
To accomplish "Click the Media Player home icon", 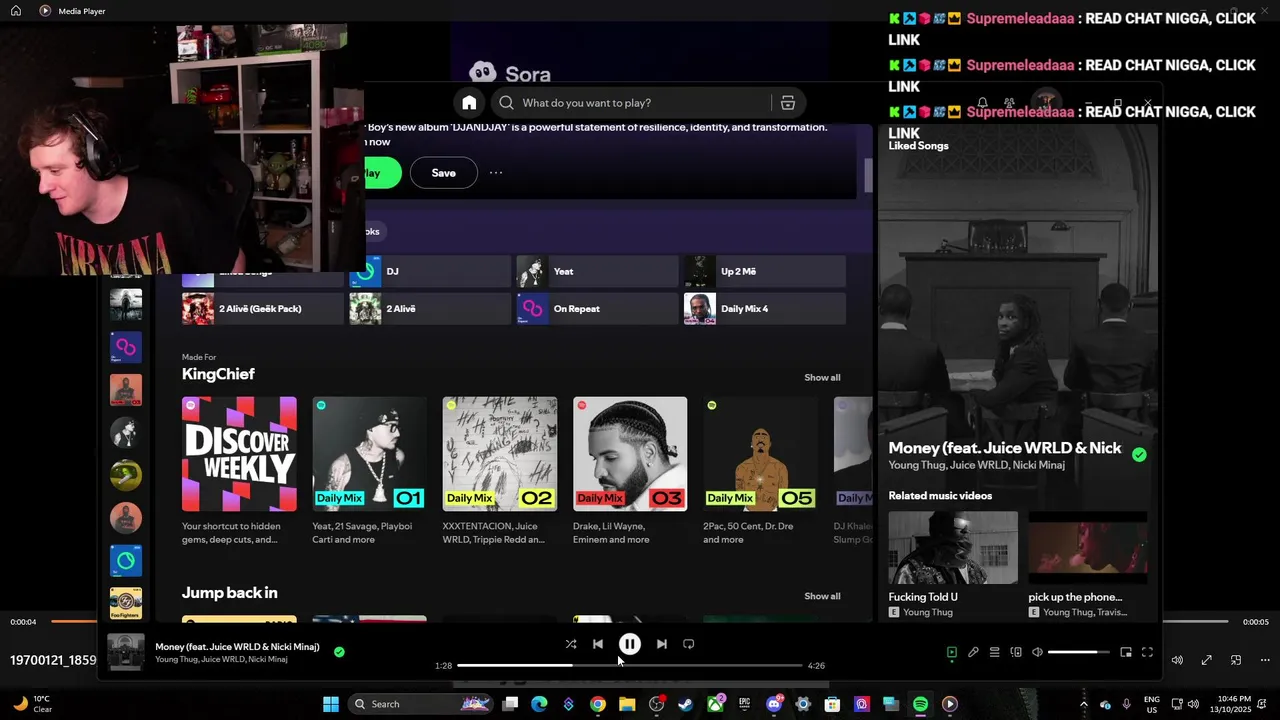I will click(15, 10).
